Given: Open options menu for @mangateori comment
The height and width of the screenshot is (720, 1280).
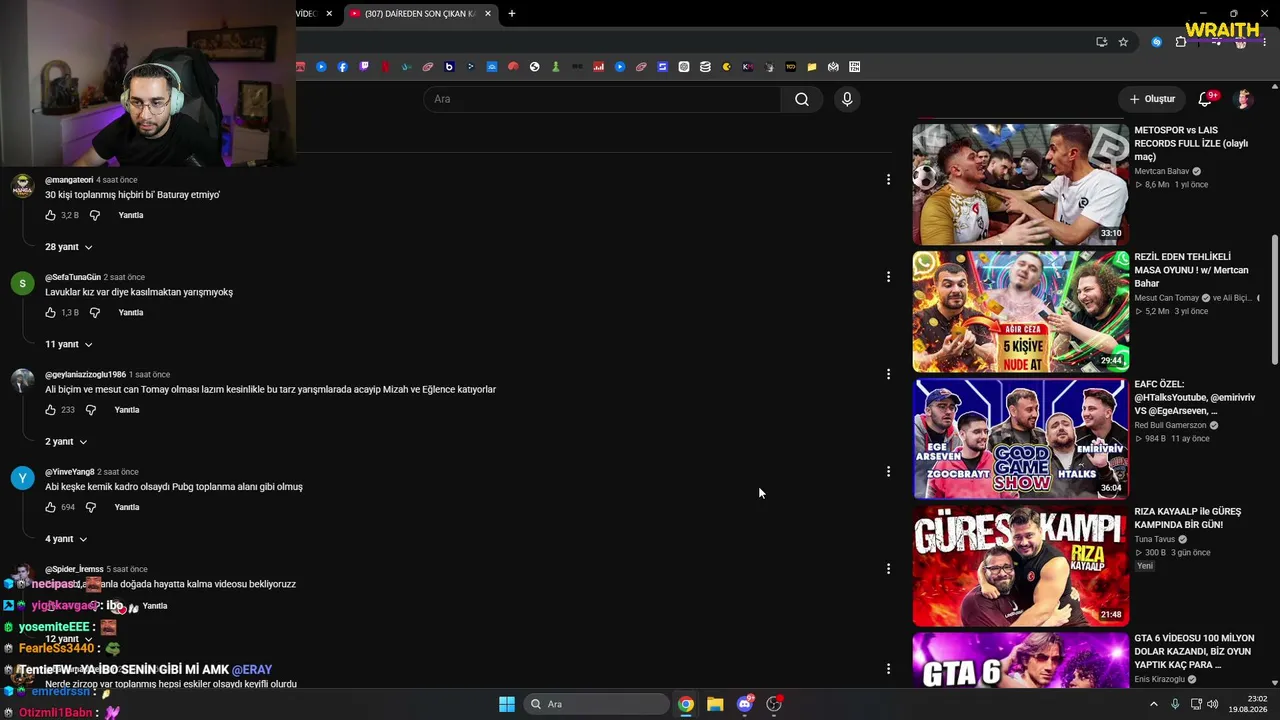Looking at the screenshot, I should click(888, 180).
